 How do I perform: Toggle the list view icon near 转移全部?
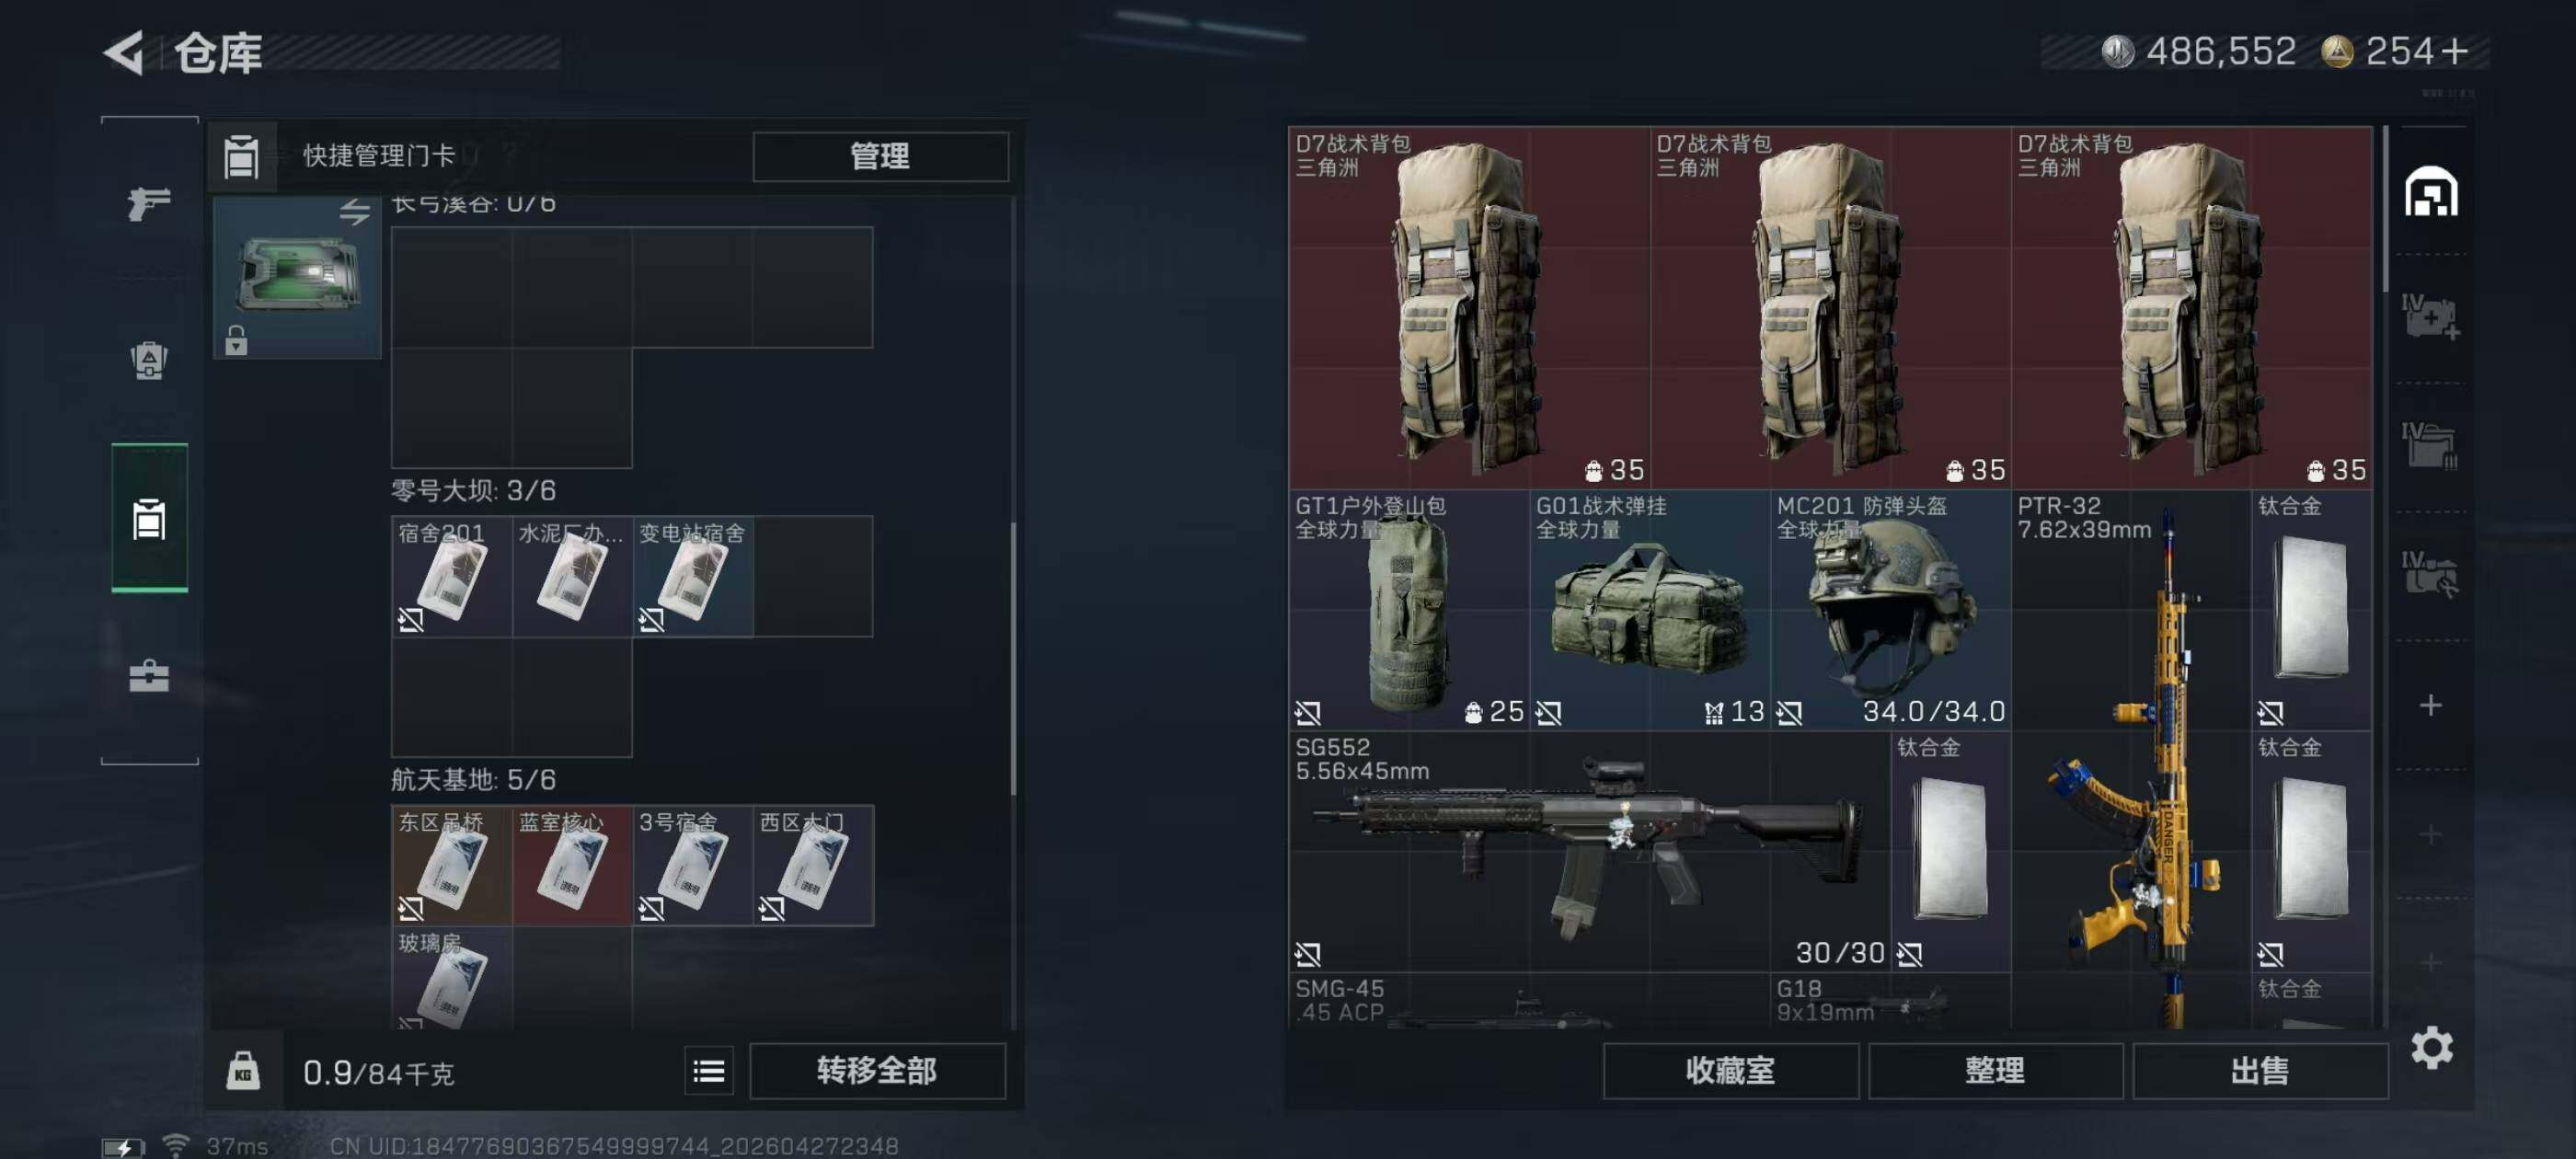(709, 1071)
